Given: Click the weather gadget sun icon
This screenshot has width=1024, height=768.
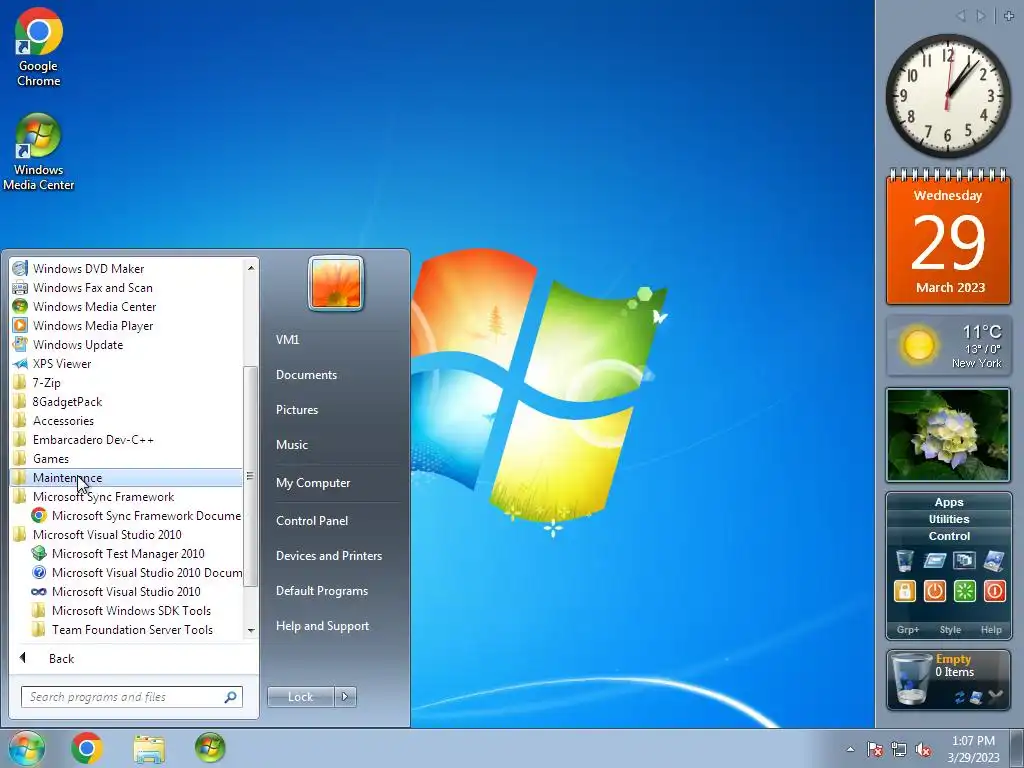Looking at the screenshot, I should [x=918, y=345].
